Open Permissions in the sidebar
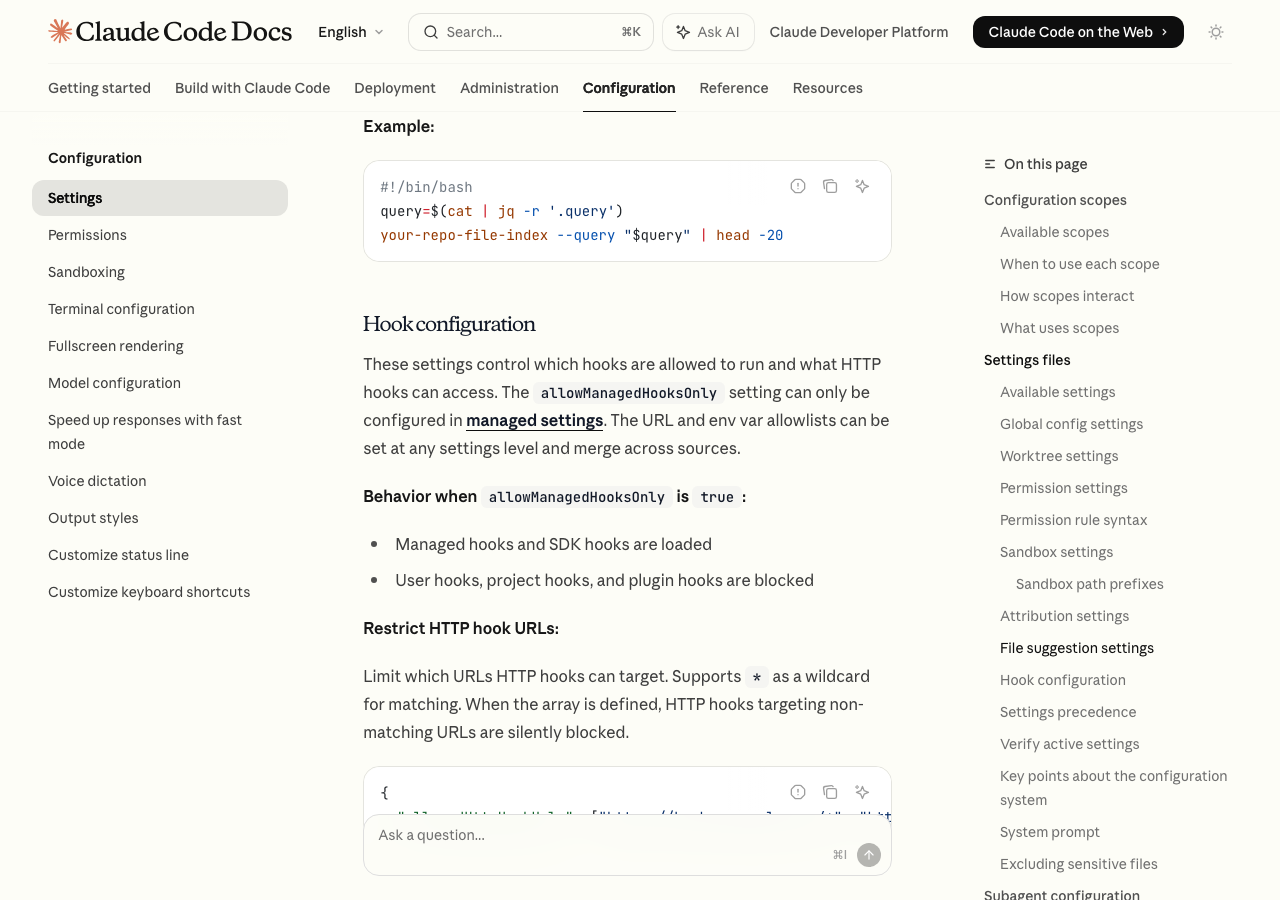 (x=87, y=235)
